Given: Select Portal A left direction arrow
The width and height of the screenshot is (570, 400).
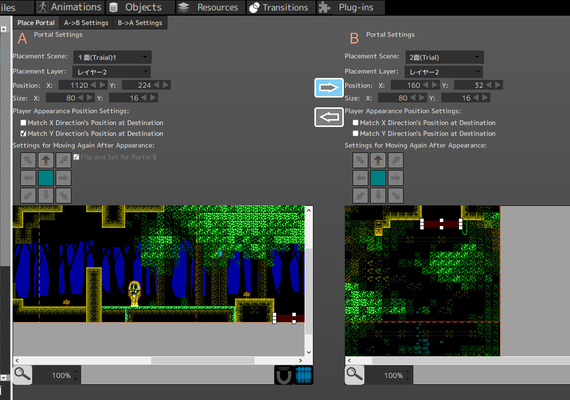Looking at the screenshot, I should point(28,178).
